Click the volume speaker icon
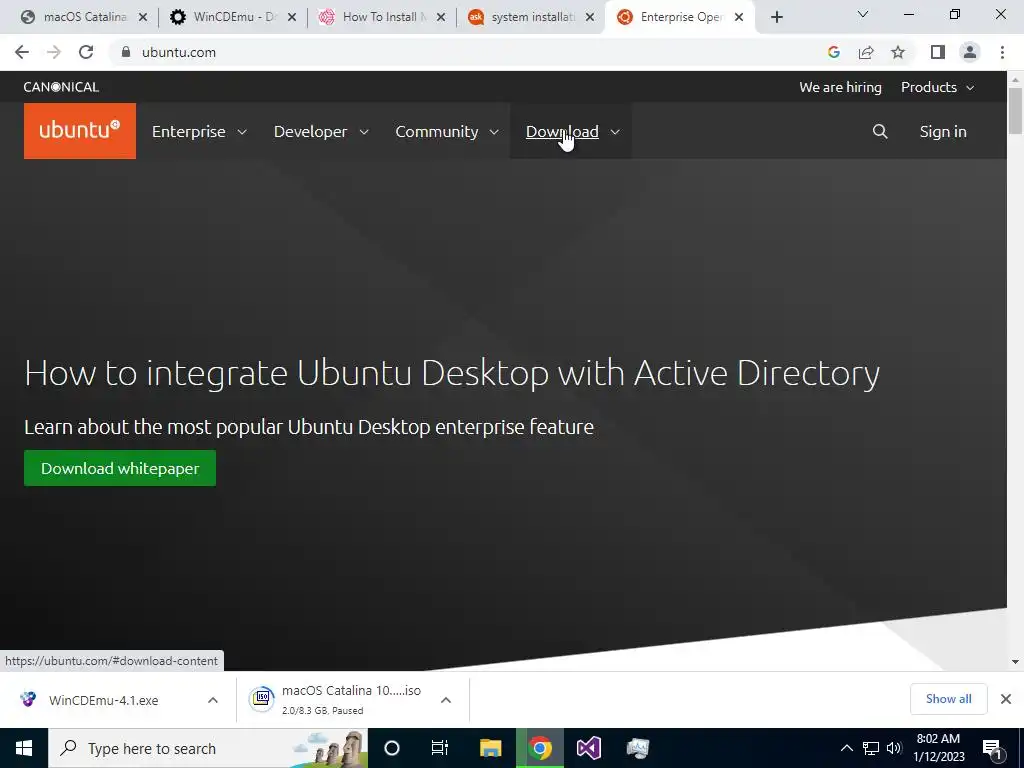The image size is (1024, 768). tap(894, 748)
